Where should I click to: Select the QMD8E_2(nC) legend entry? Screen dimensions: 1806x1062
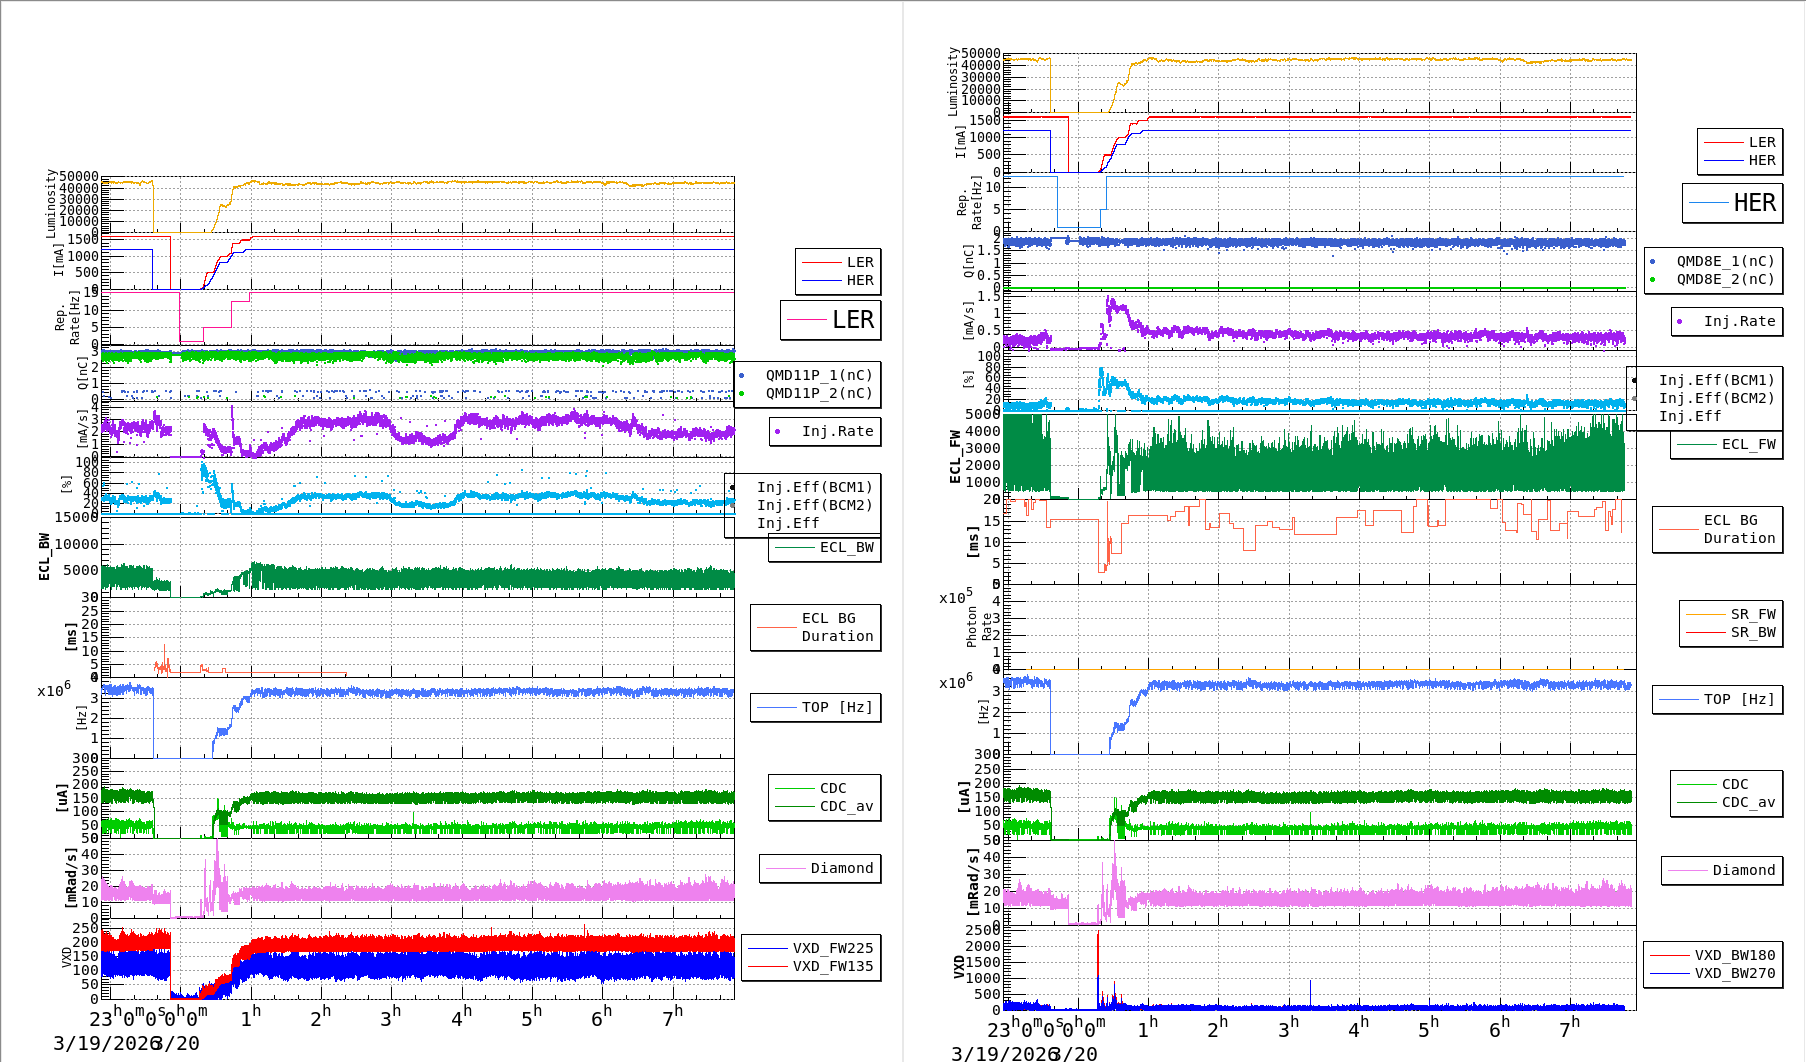[x=1724, y=279]
